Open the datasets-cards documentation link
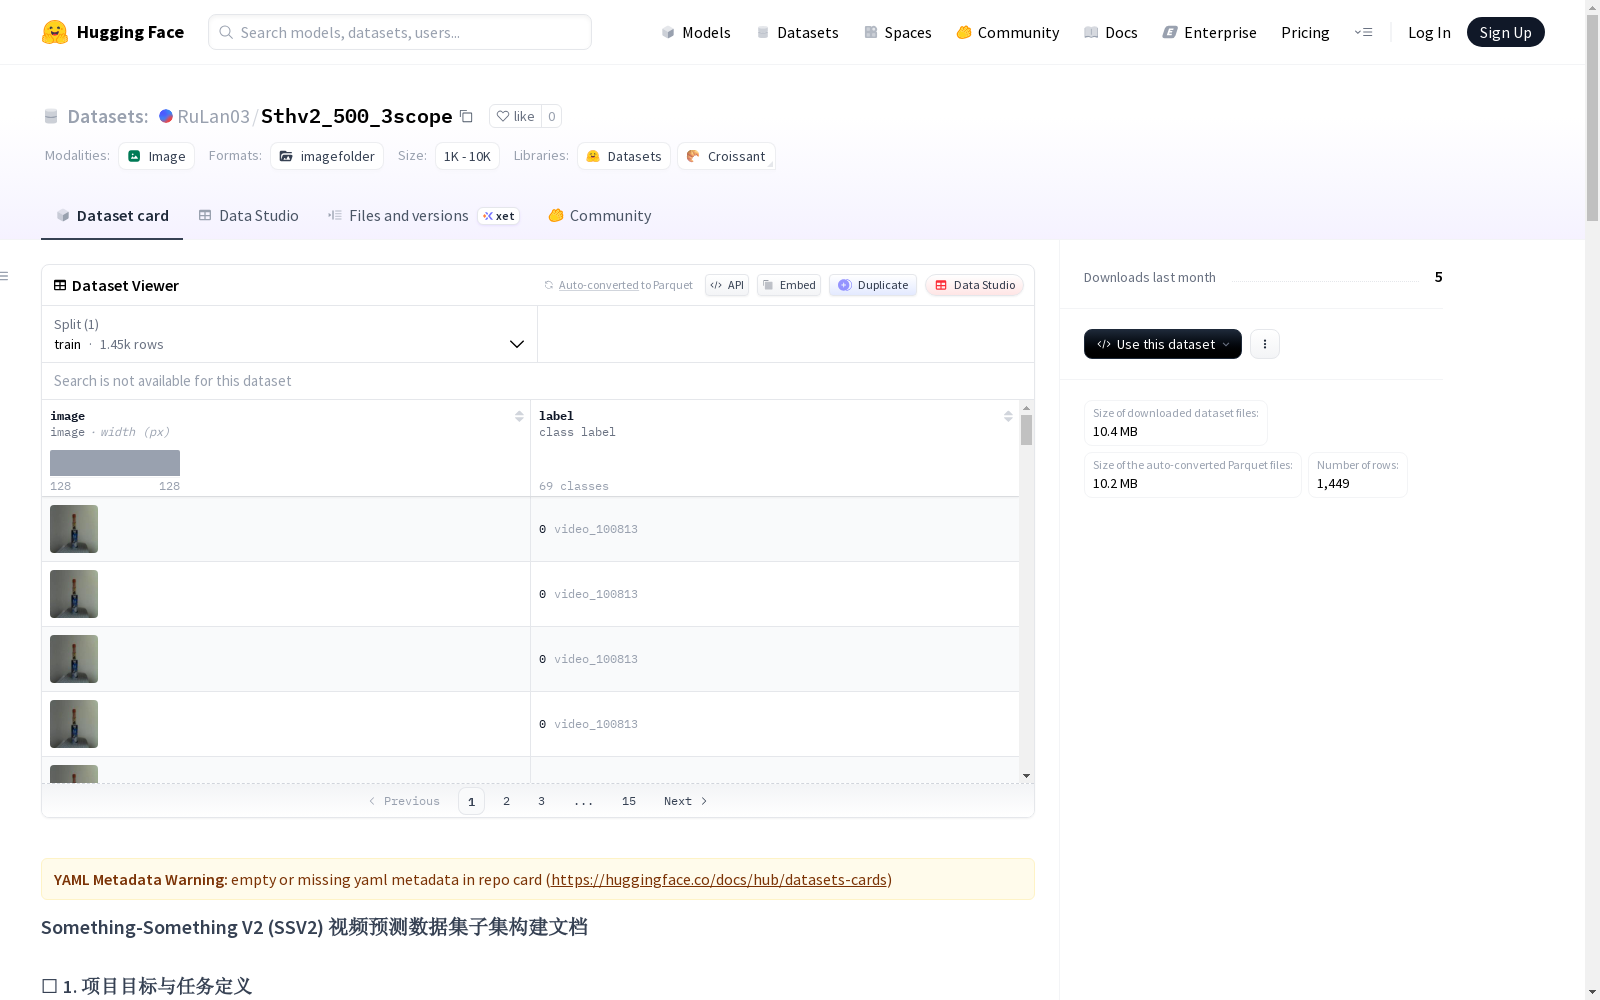The image size is (1600, 1000). 719,879
